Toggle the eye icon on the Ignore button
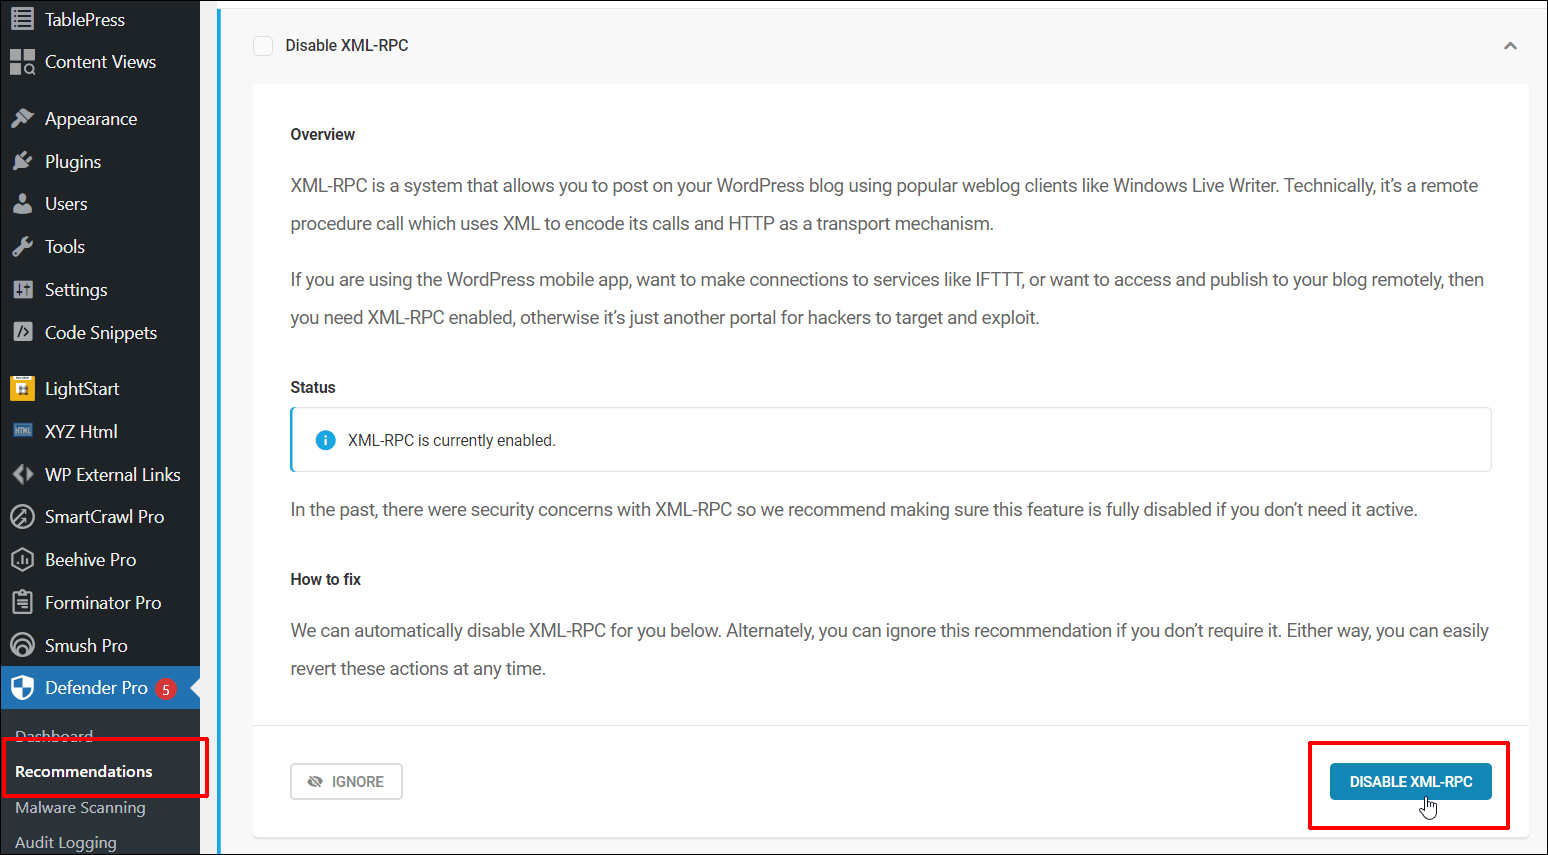Image resolution: width=1548 pixels, height=855 pixels. pyautogui.click(x=316, y=781)
